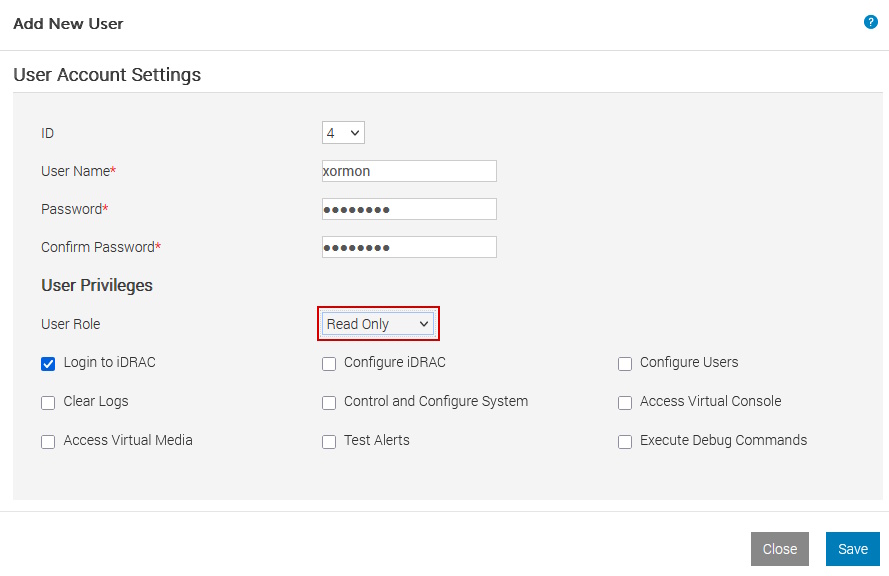This screenshot has width=889, height=576.
Task: Click the Password label
Action: [x=74, y=209]
